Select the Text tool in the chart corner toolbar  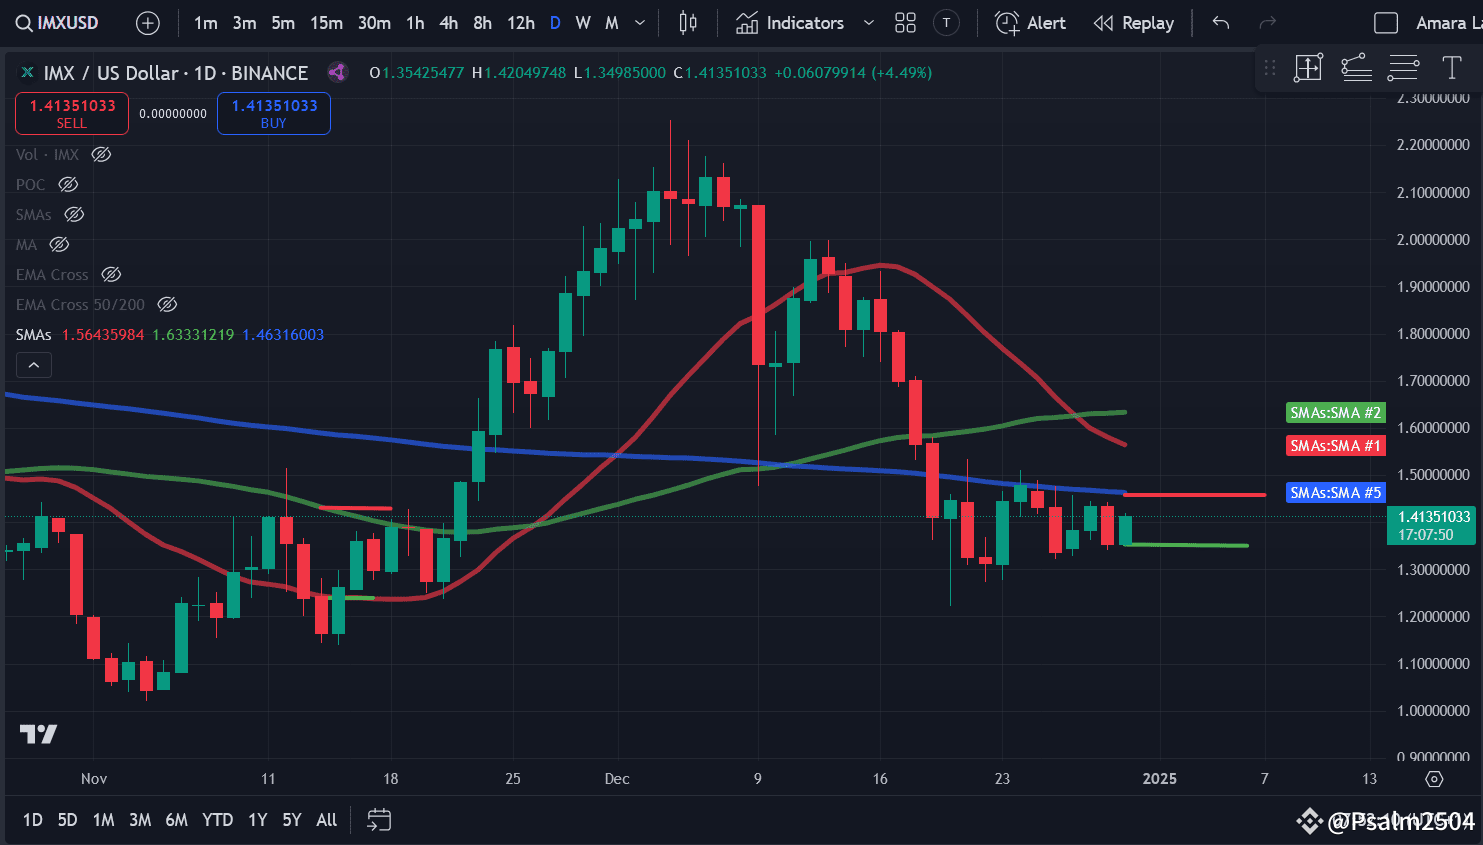1451,68
